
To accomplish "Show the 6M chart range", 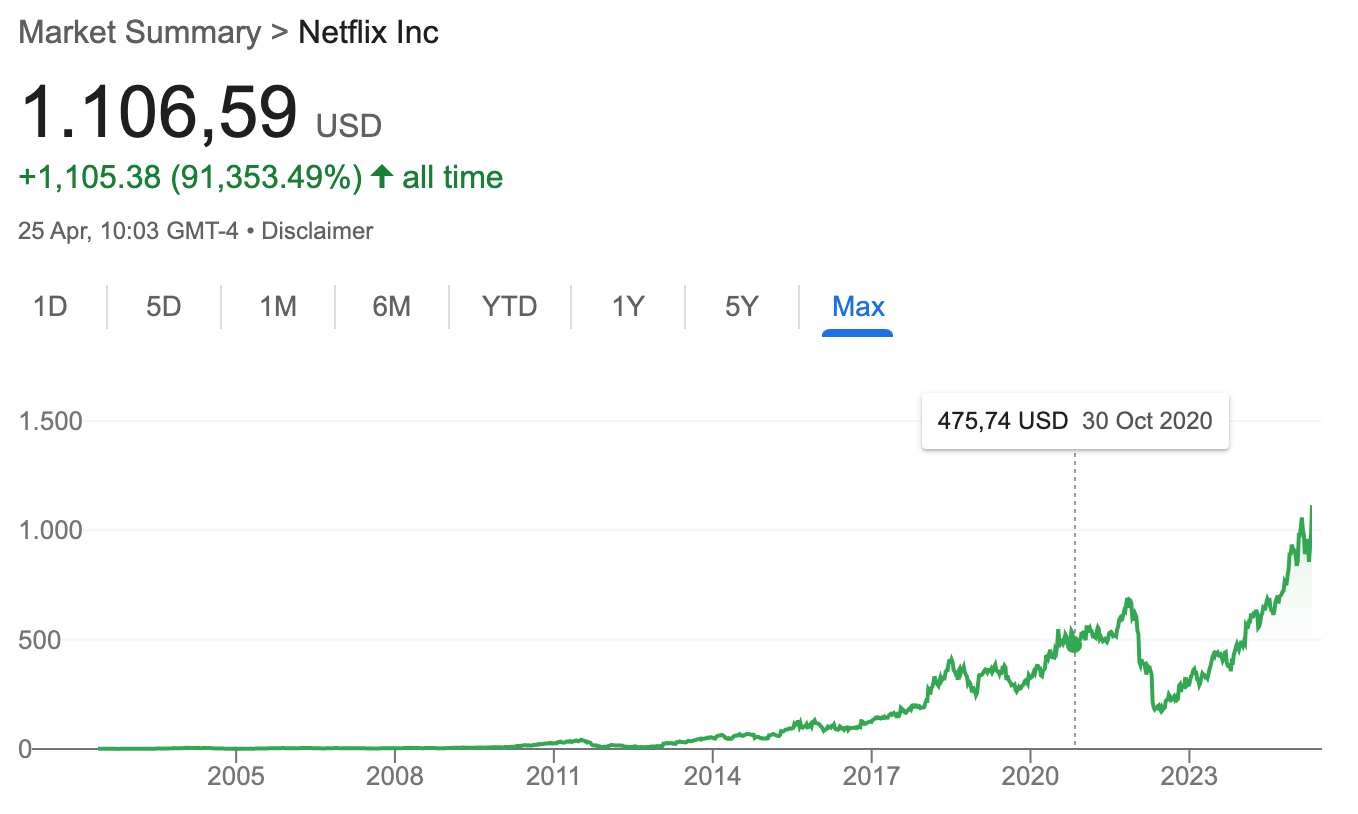I will (x=392, y=306).
